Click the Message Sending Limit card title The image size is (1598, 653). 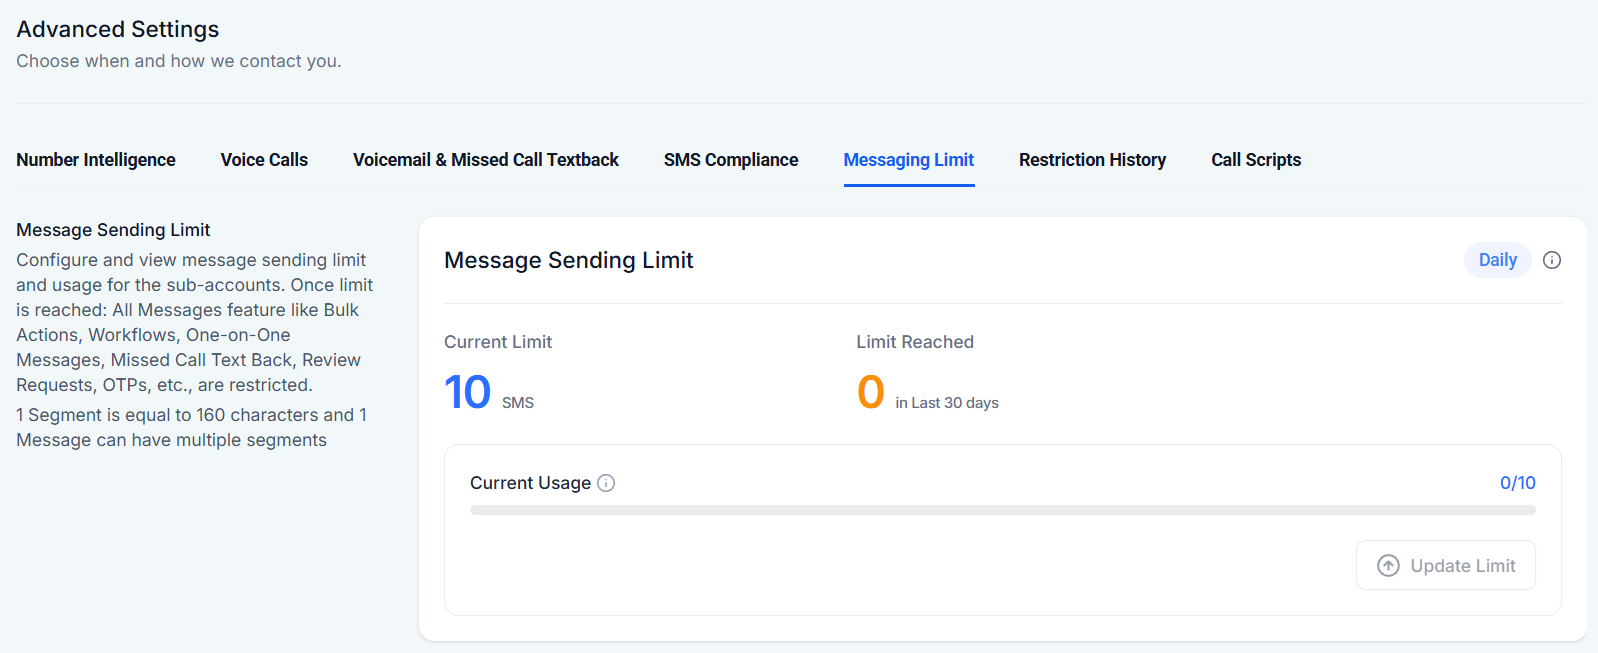pyautogui.click(x=568, y=260)
